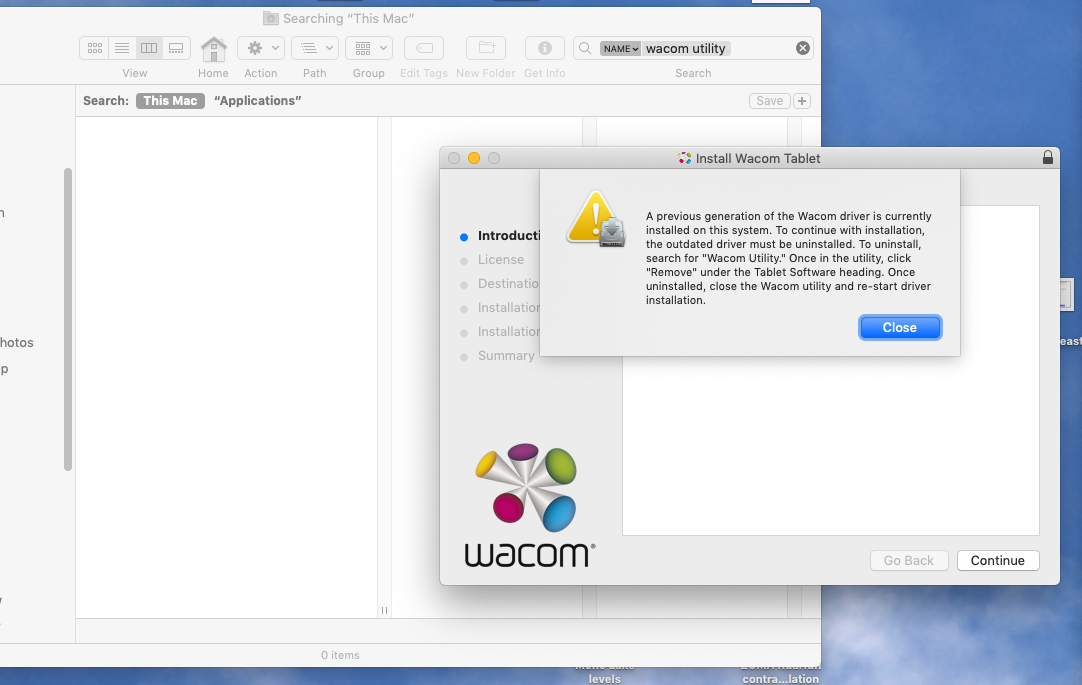Select the 'This Mac' search scope

(x=170, y=101)
